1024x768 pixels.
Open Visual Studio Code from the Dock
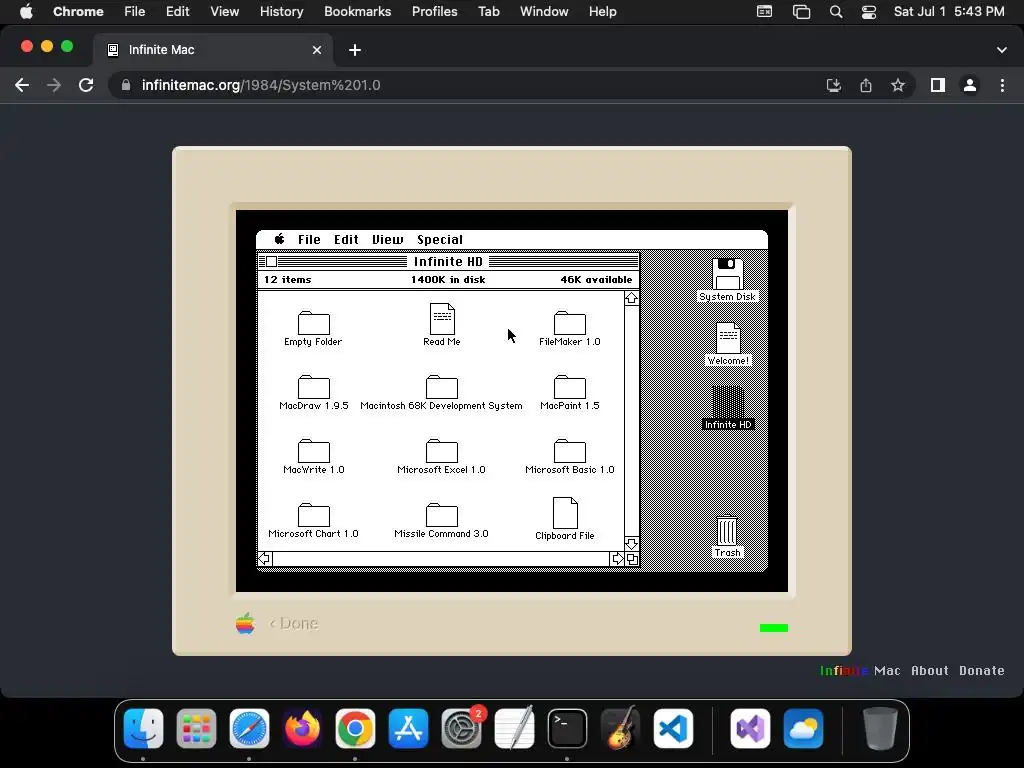[x=673, y=728]
